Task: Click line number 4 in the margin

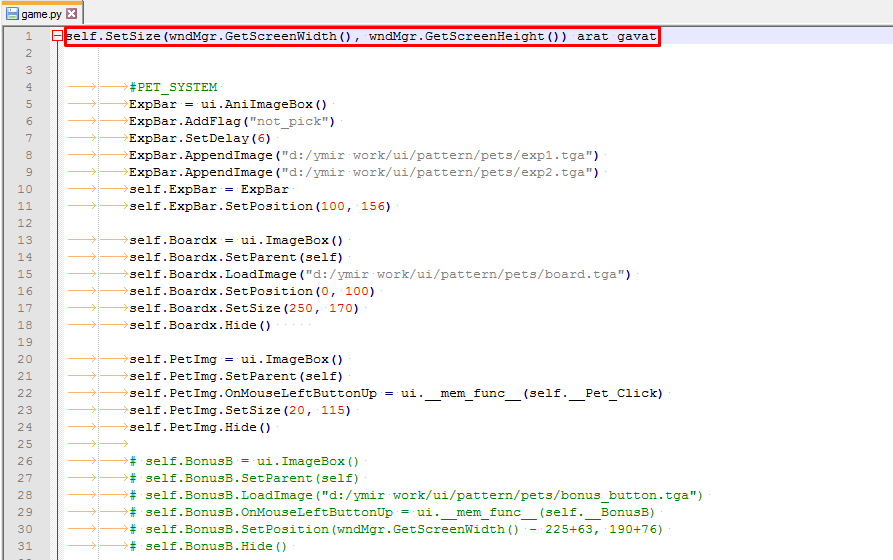Action: (x=28, y=87)
